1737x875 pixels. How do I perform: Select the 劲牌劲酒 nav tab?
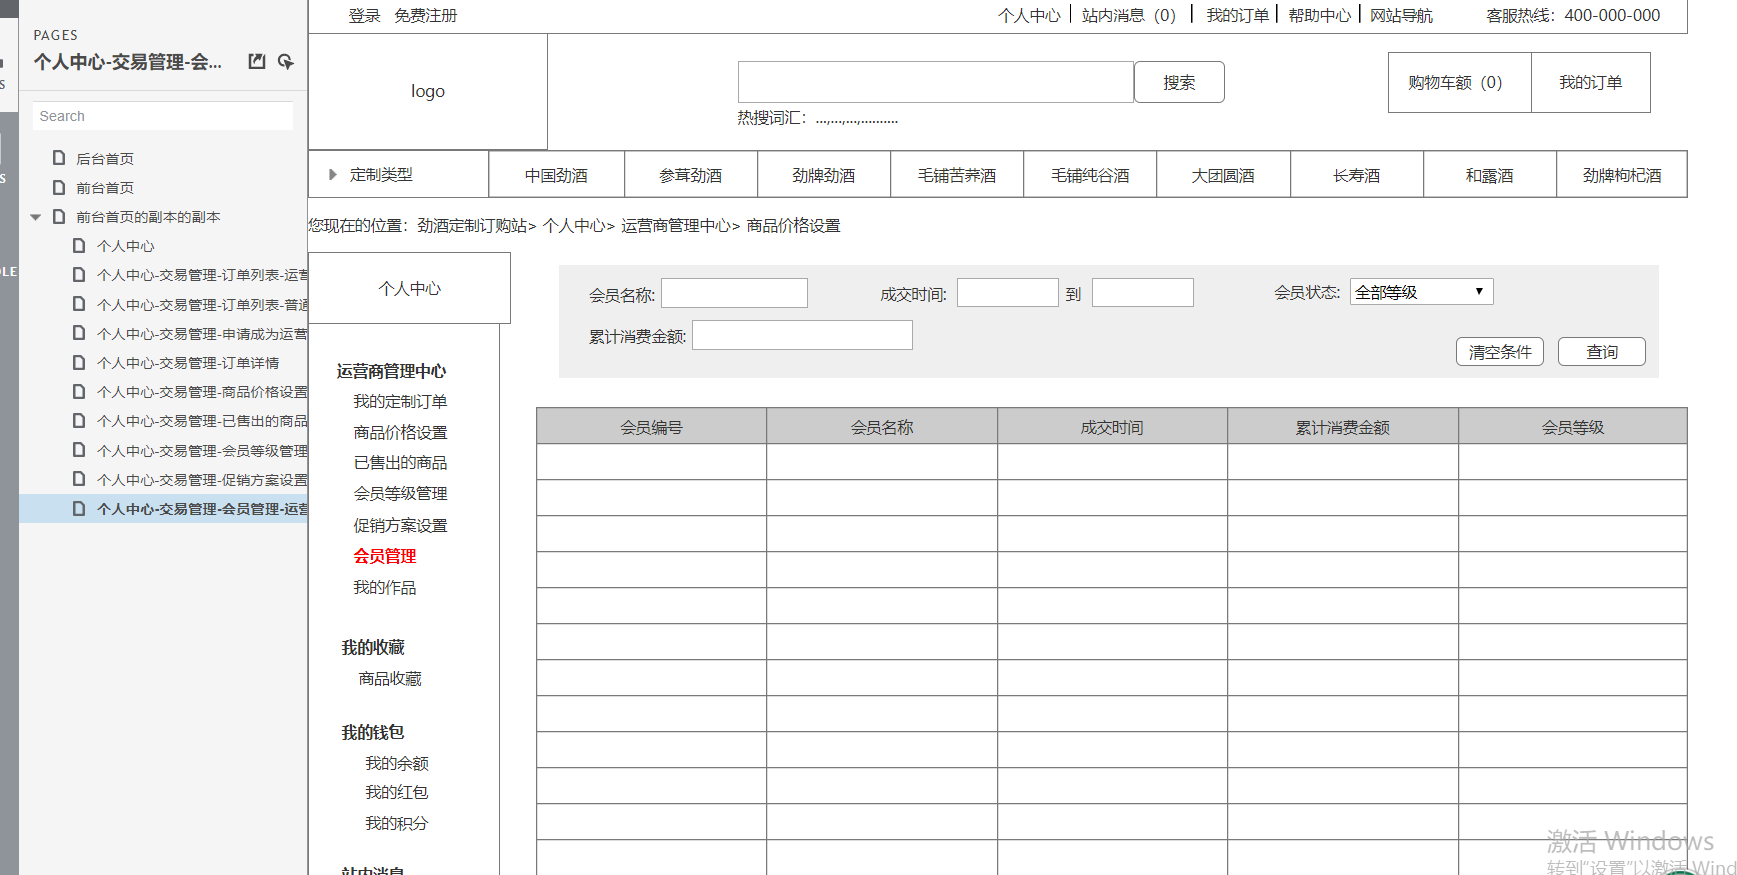[x=823, y=175]
